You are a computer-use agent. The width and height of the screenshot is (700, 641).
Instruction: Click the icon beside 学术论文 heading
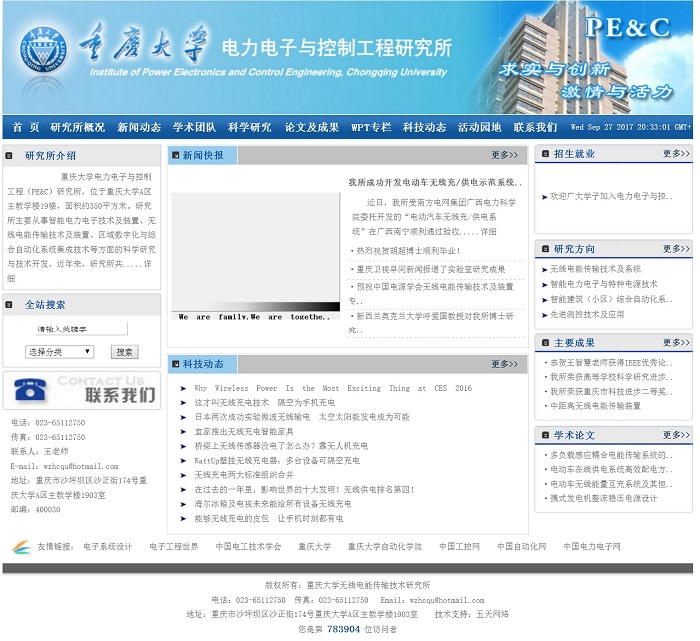tap(545, 435)
